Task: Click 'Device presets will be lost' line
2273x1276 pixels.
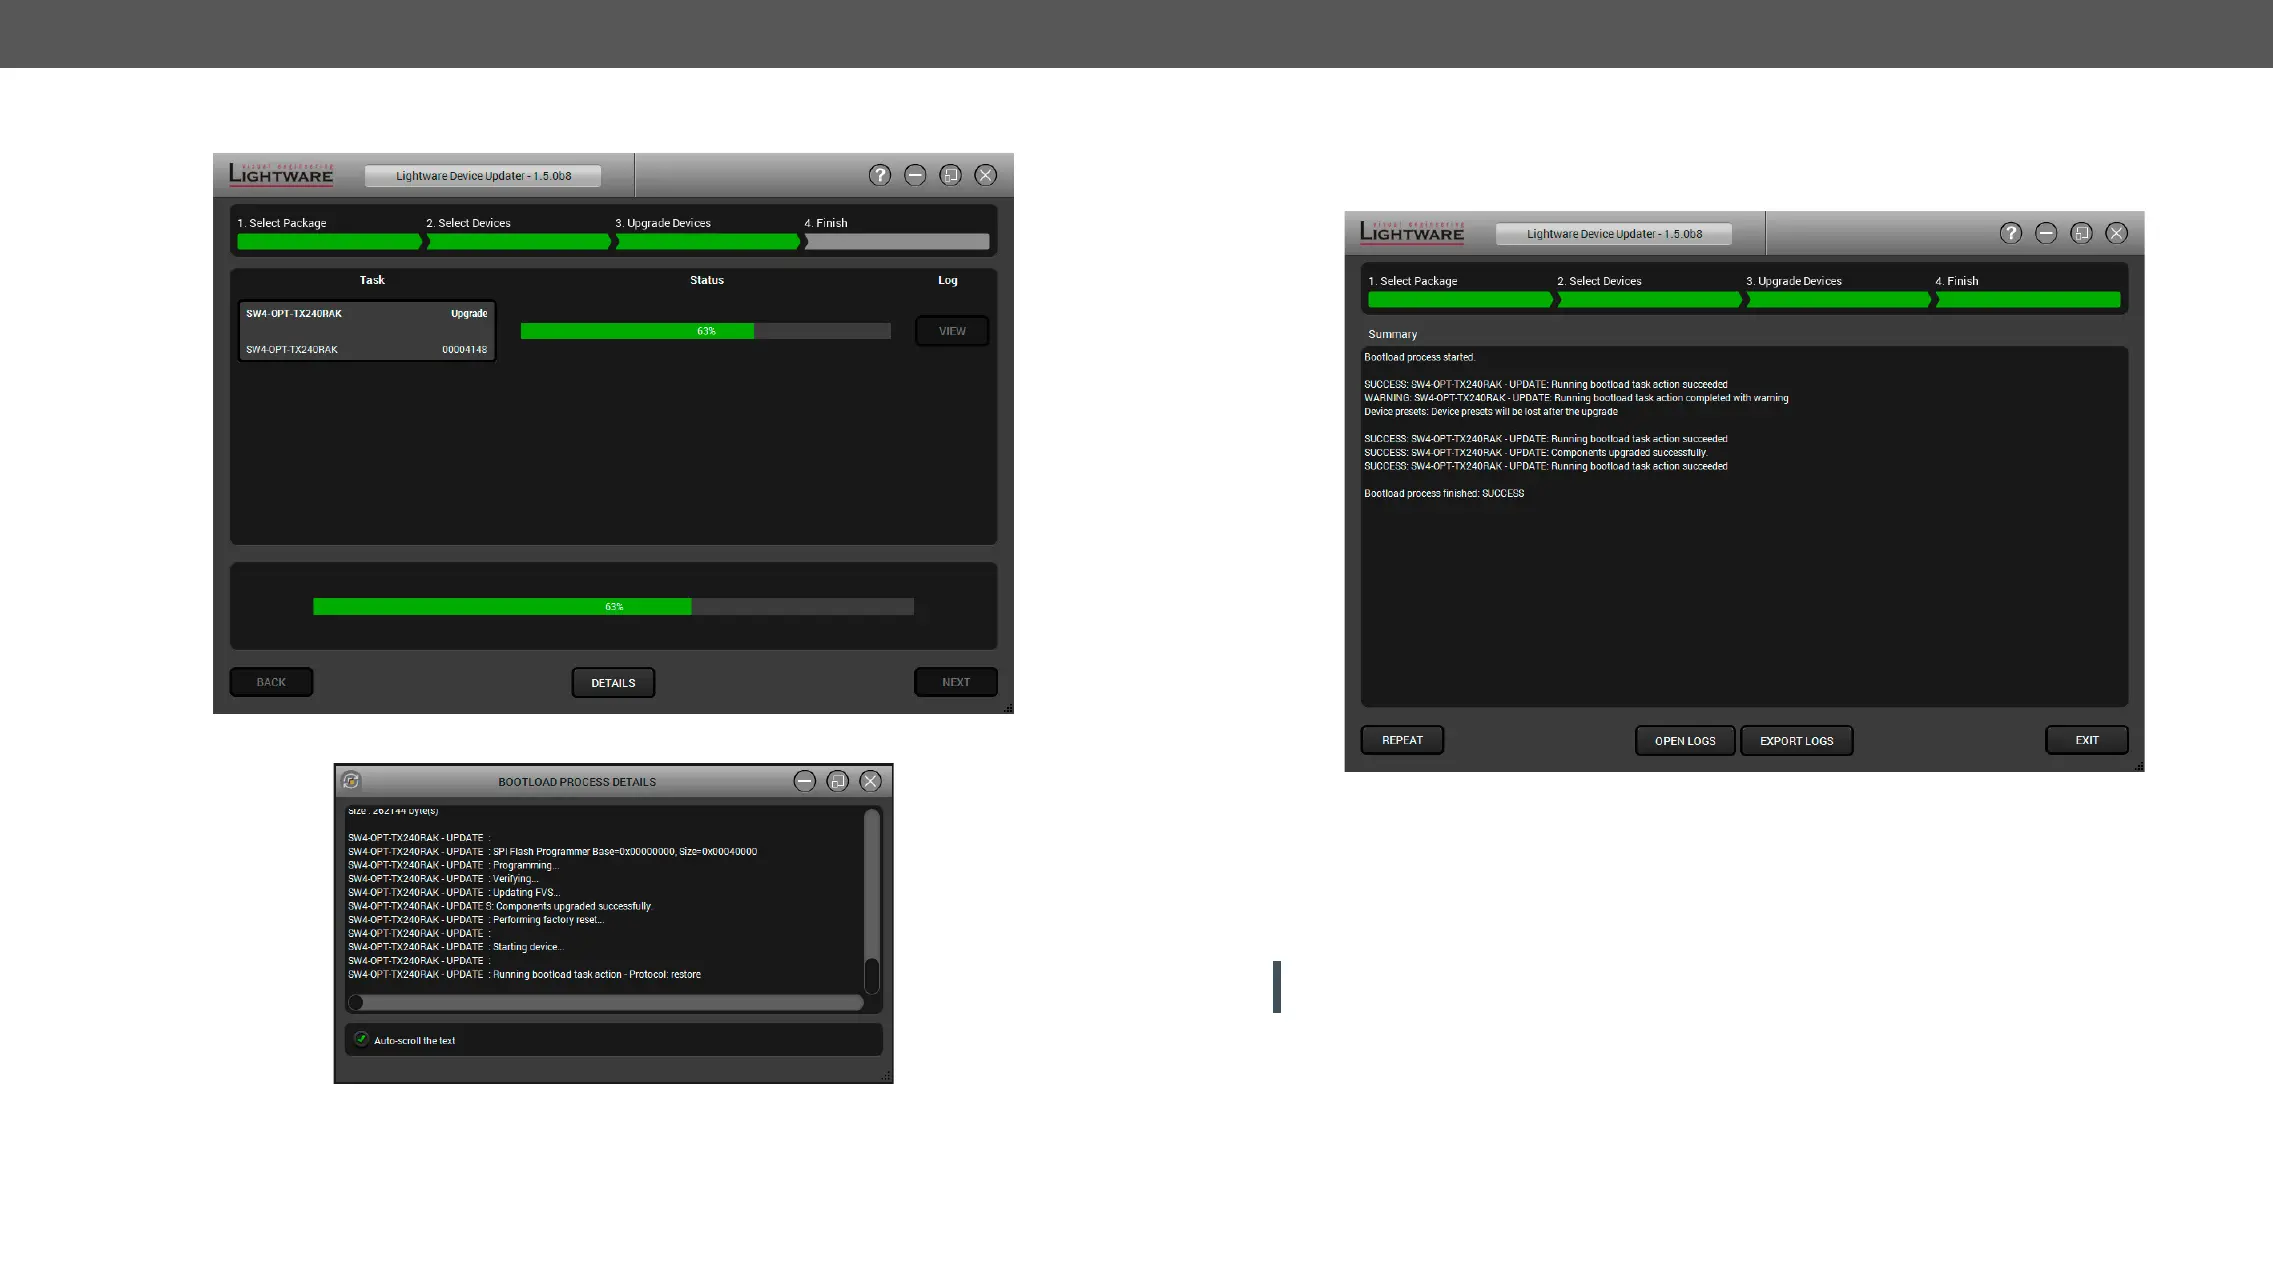Action: 1491,411
